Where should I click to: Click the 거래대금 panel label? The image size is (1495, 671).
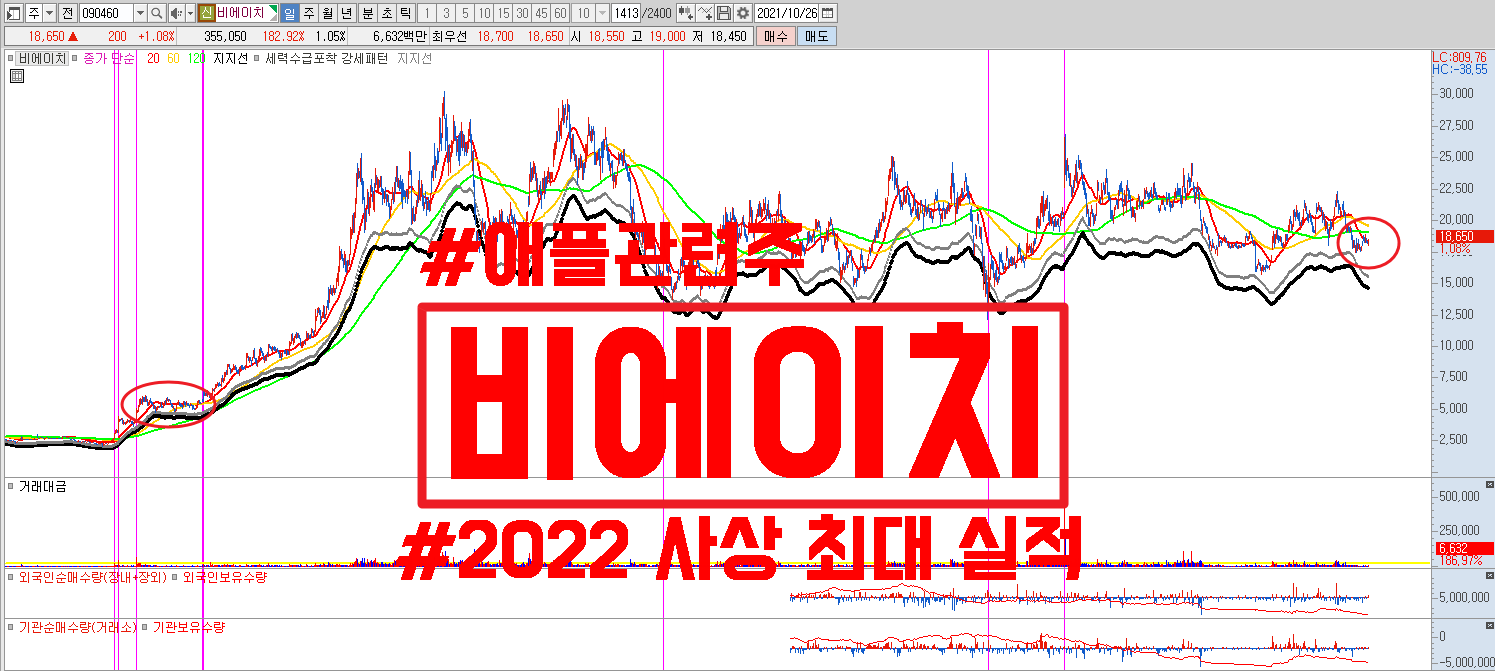[43, 486]
